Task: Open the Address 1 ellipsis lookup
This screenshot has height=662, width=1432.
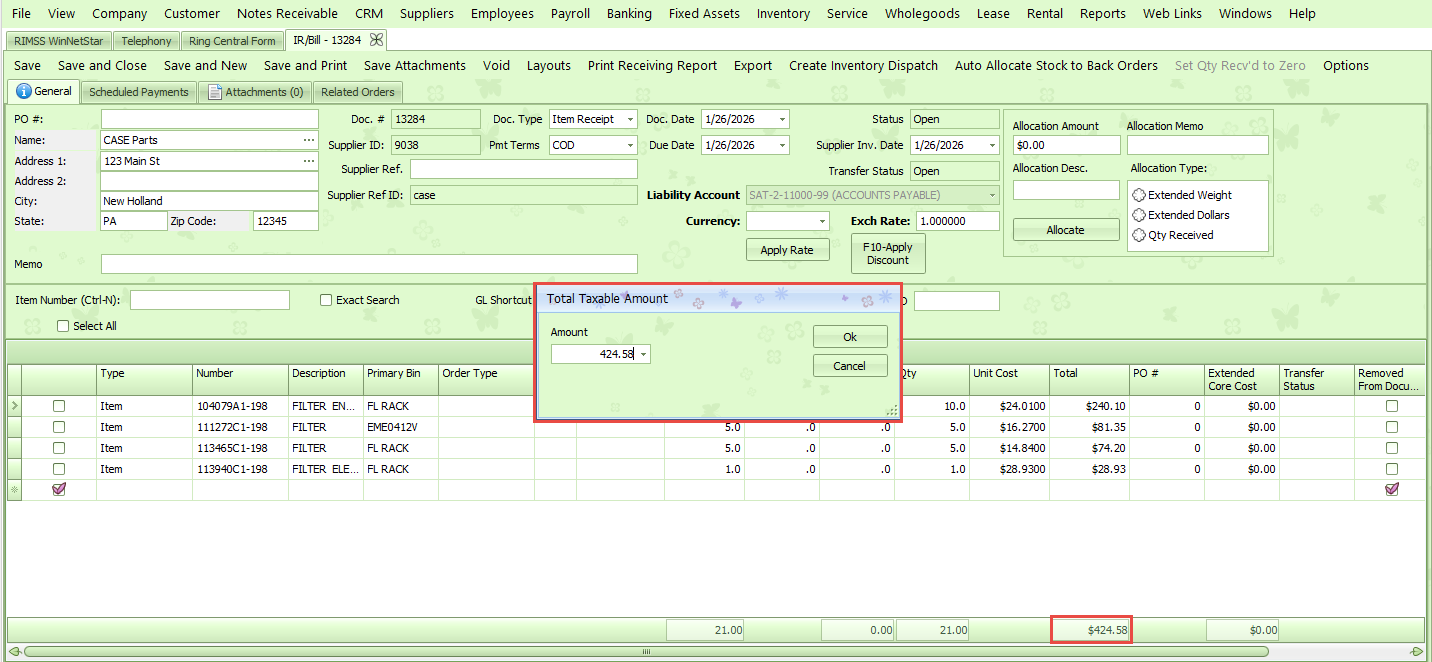Action: (x=309, y=161)
